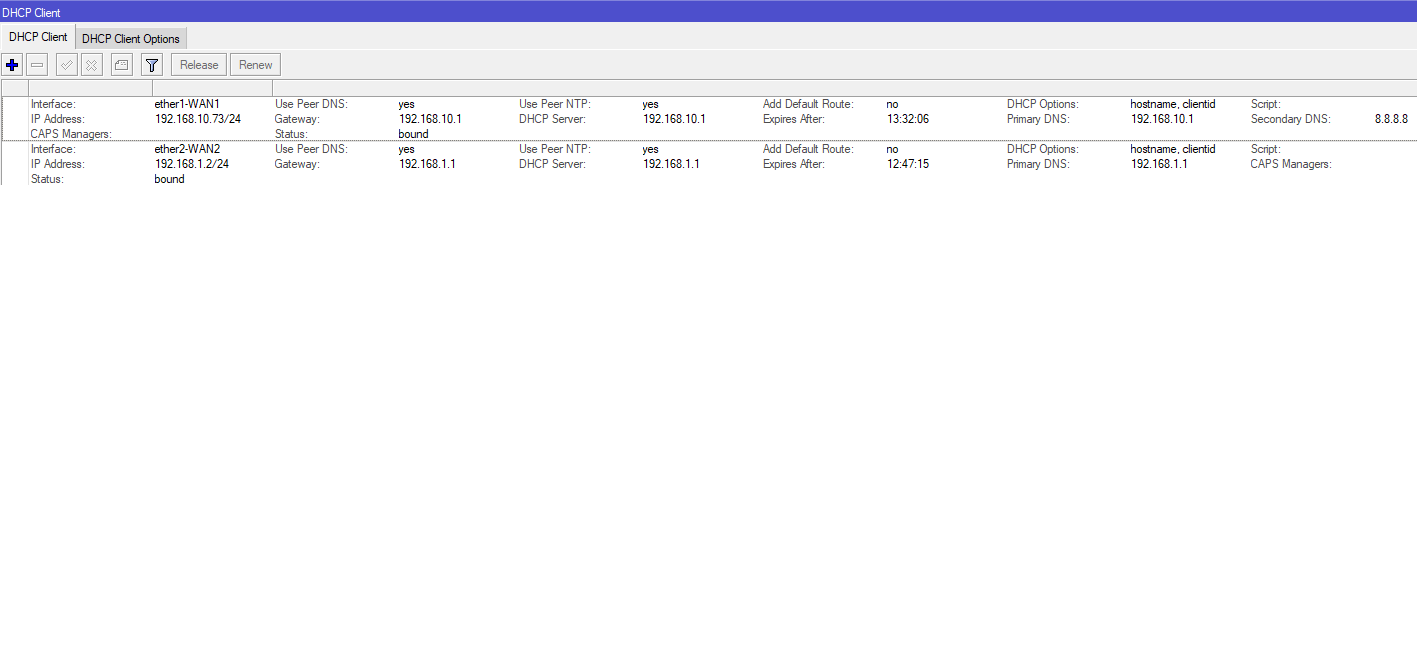Click the Renew button

click(255, 65)
